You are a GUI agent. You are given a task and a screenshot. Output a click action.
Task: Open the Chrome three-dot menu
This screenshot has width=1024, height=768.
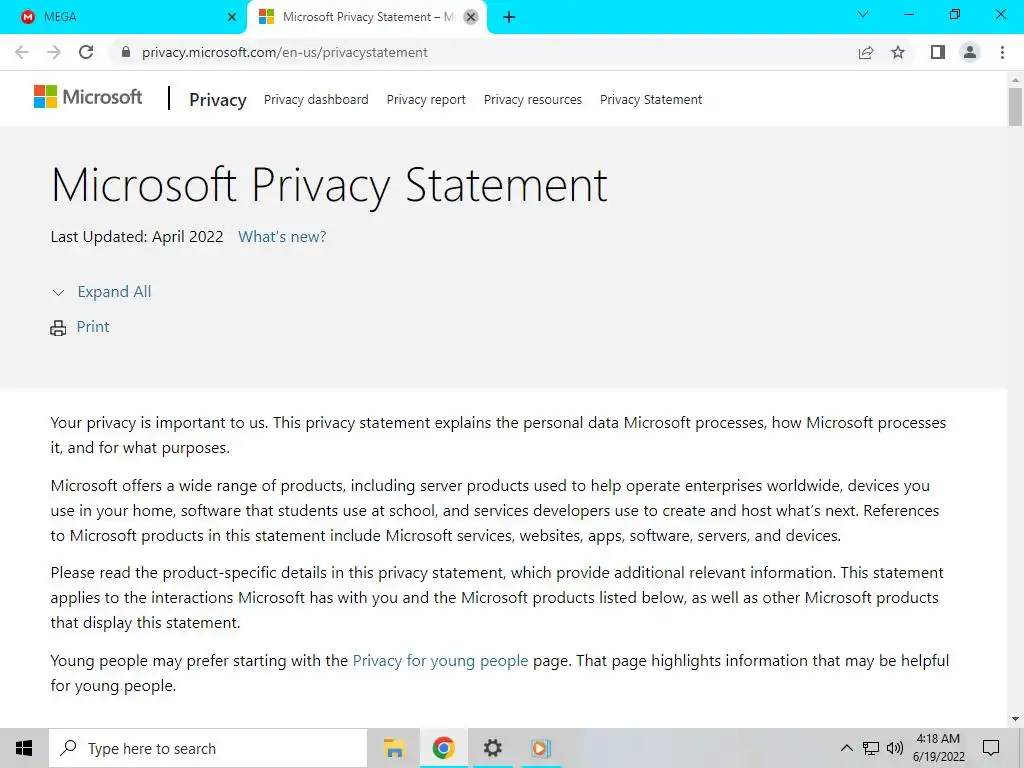[1002, 52]
